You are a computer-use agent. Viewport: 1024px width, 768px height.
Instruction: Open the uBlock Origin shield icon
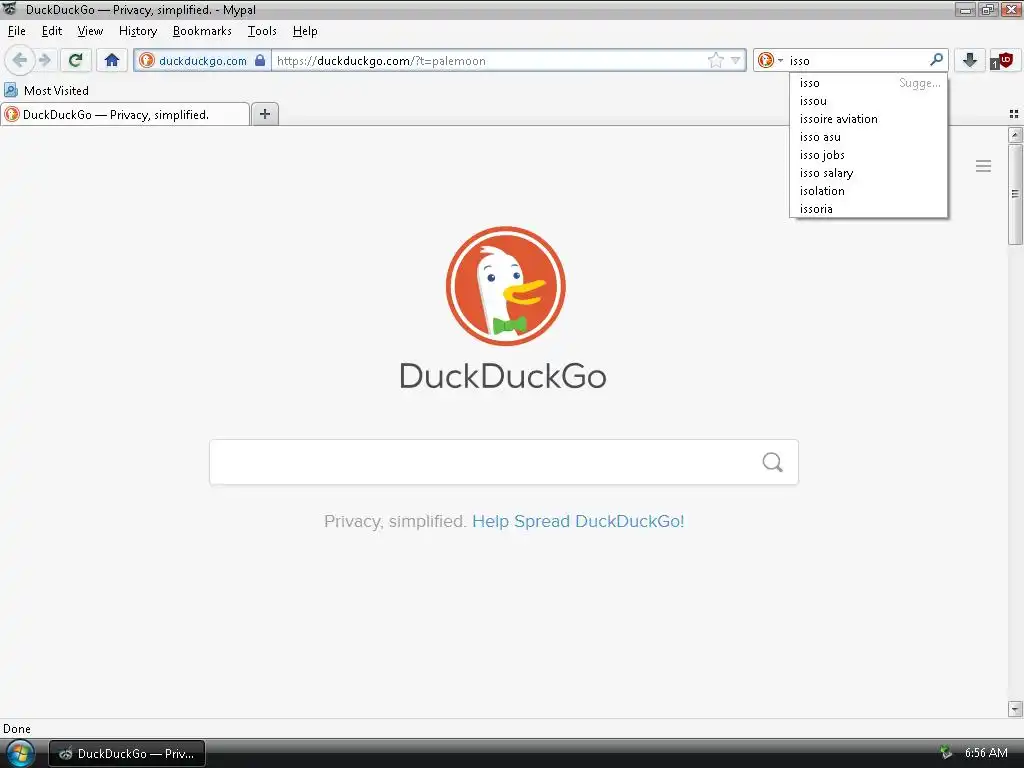point(1002,61)
